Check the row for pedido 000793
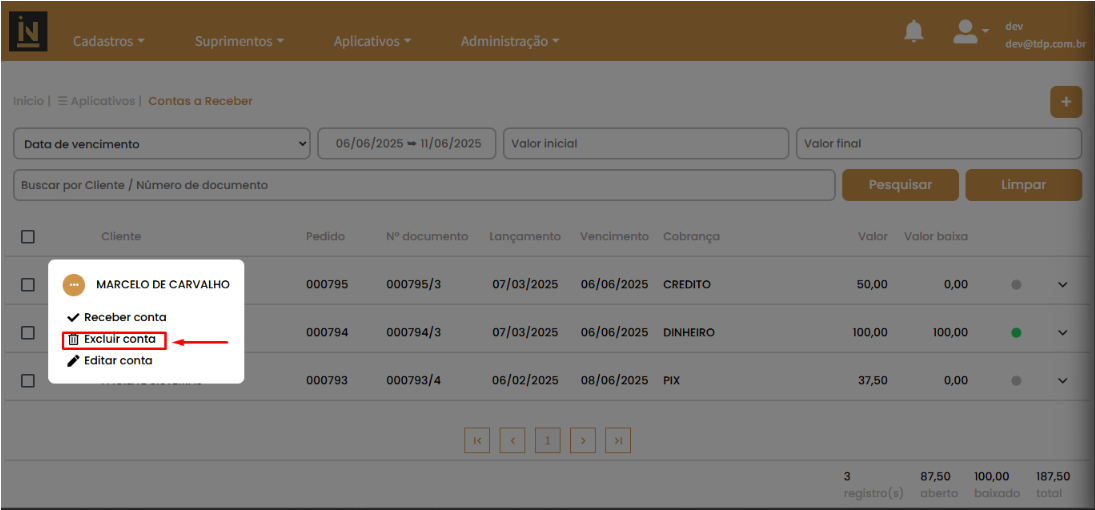Image resolution: width=1095 pixels, height=510 pixels. point(28,381)
